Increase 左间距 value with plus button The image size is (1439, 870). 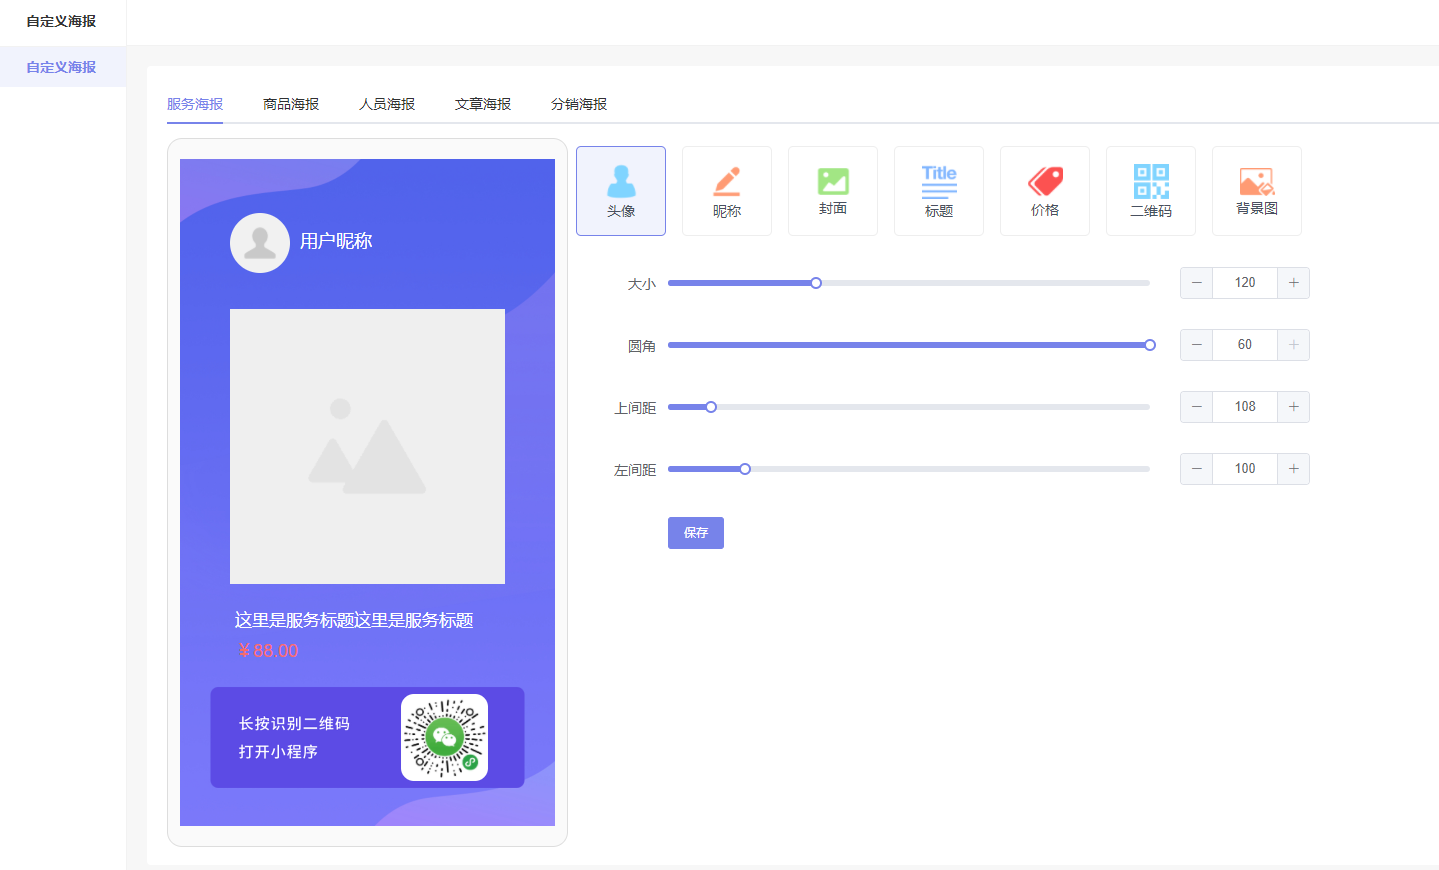pos(1293,469)
